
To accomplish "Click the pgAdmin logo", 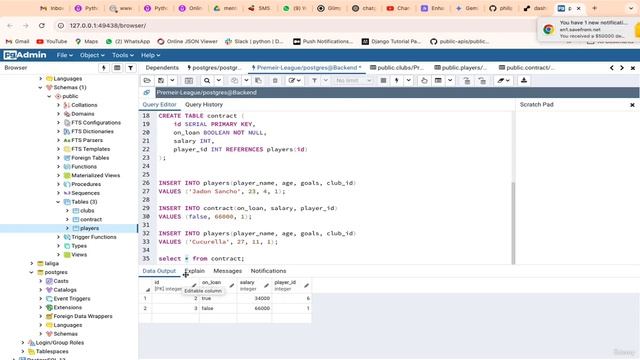I will coord(25,55).
